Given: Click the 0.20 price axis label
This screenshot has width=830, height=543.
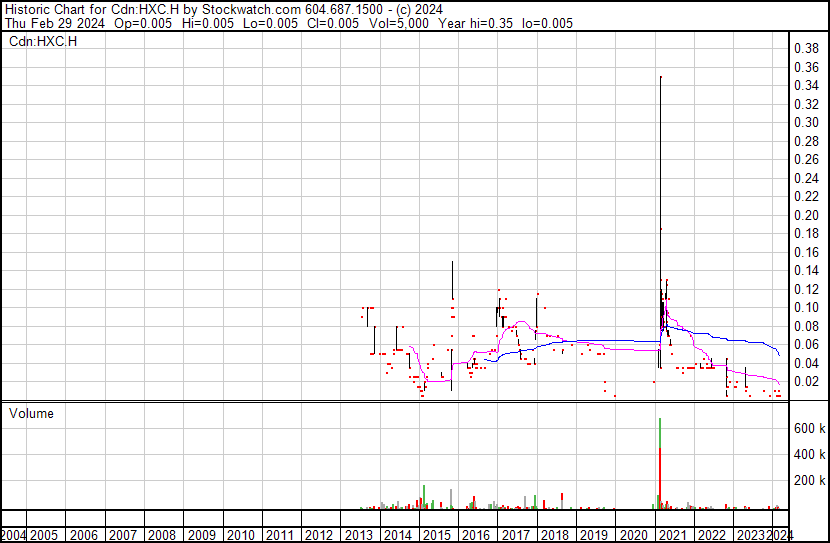Looking at the screenshot, I should pos(806,215).
